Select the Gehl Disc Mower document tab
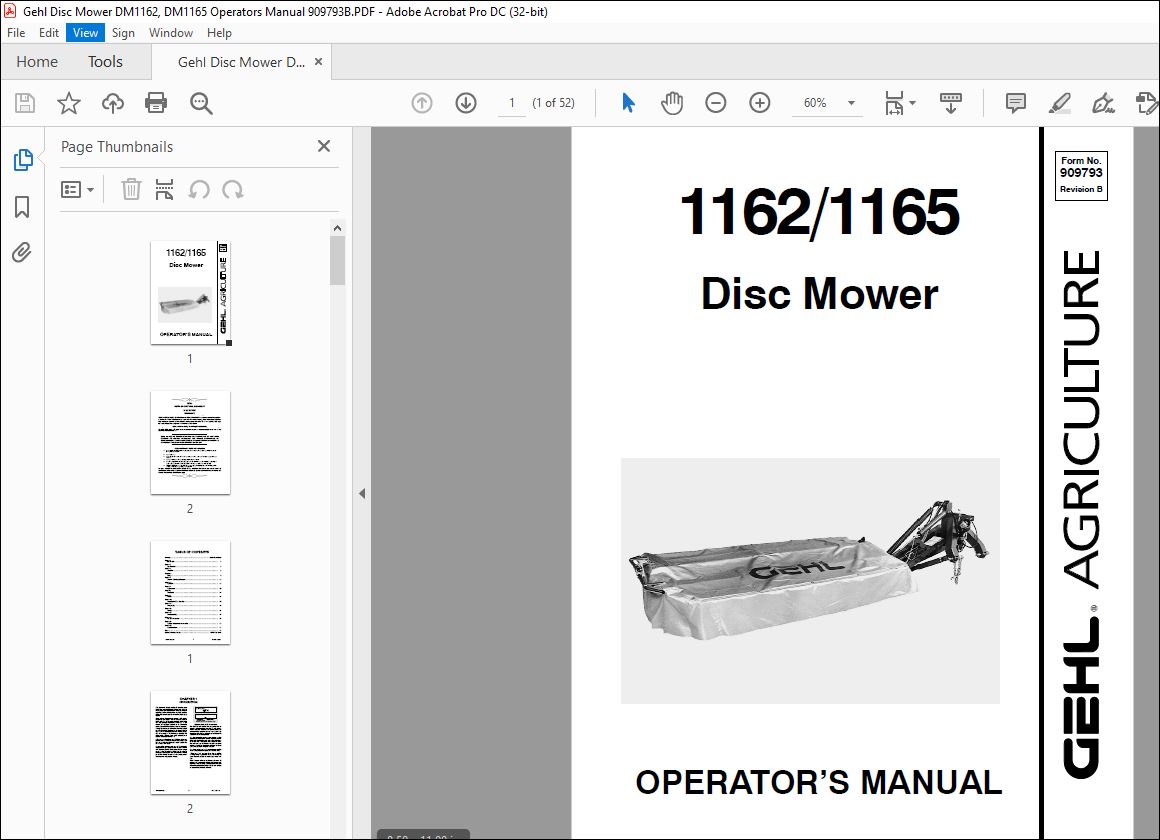The image size is (1160, 840). point(241,62)
